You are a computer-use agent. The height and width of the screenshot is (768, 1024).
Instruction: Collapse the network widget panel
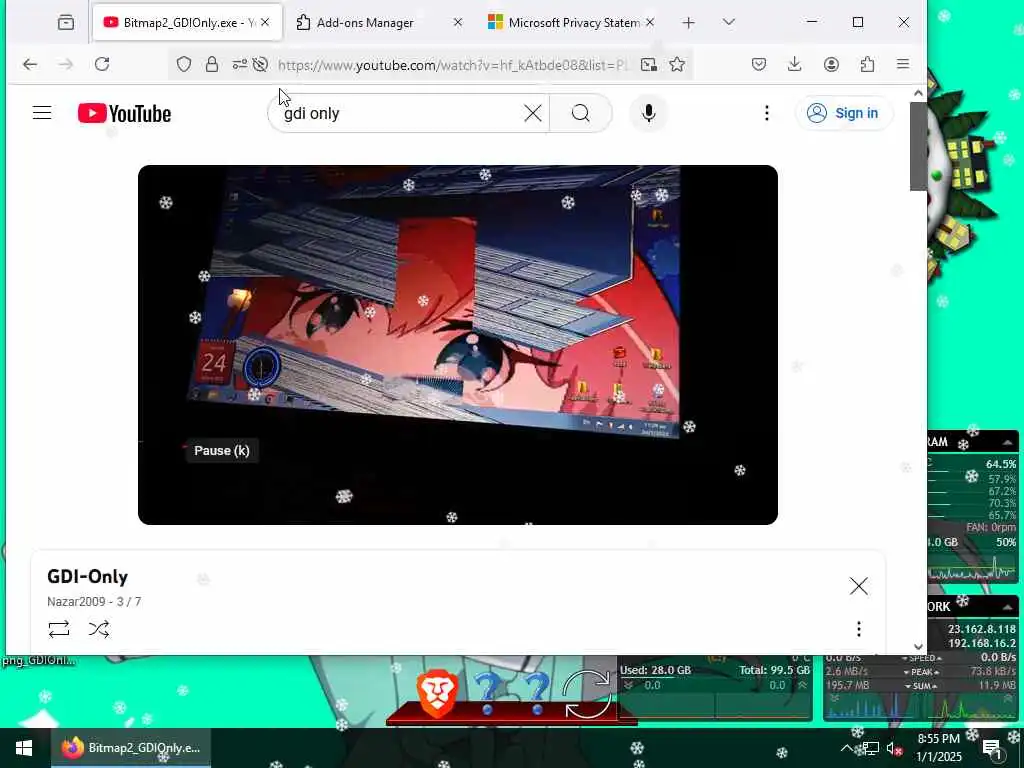1008,607
